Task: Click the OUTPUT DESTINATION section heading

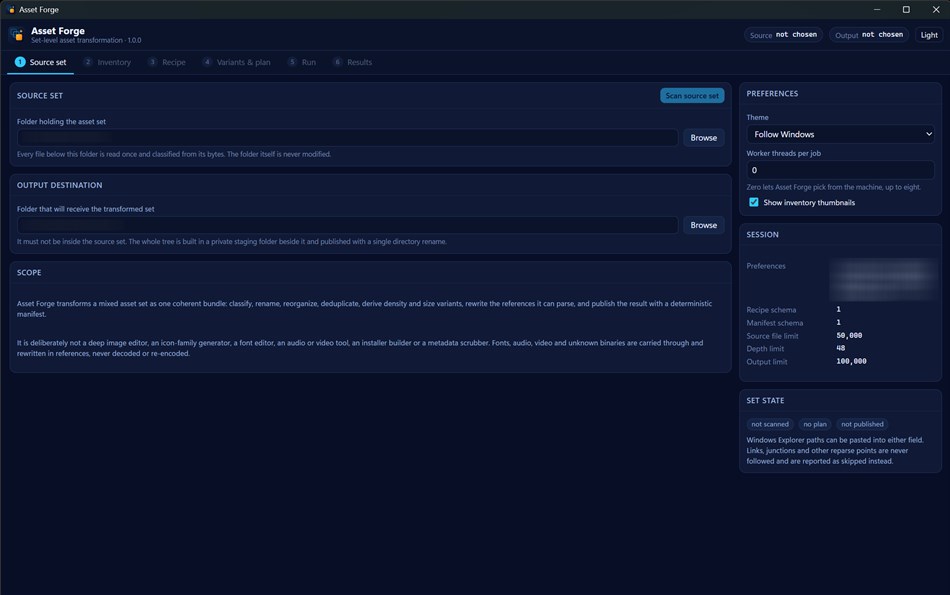Action: click(x=59, y=185)
